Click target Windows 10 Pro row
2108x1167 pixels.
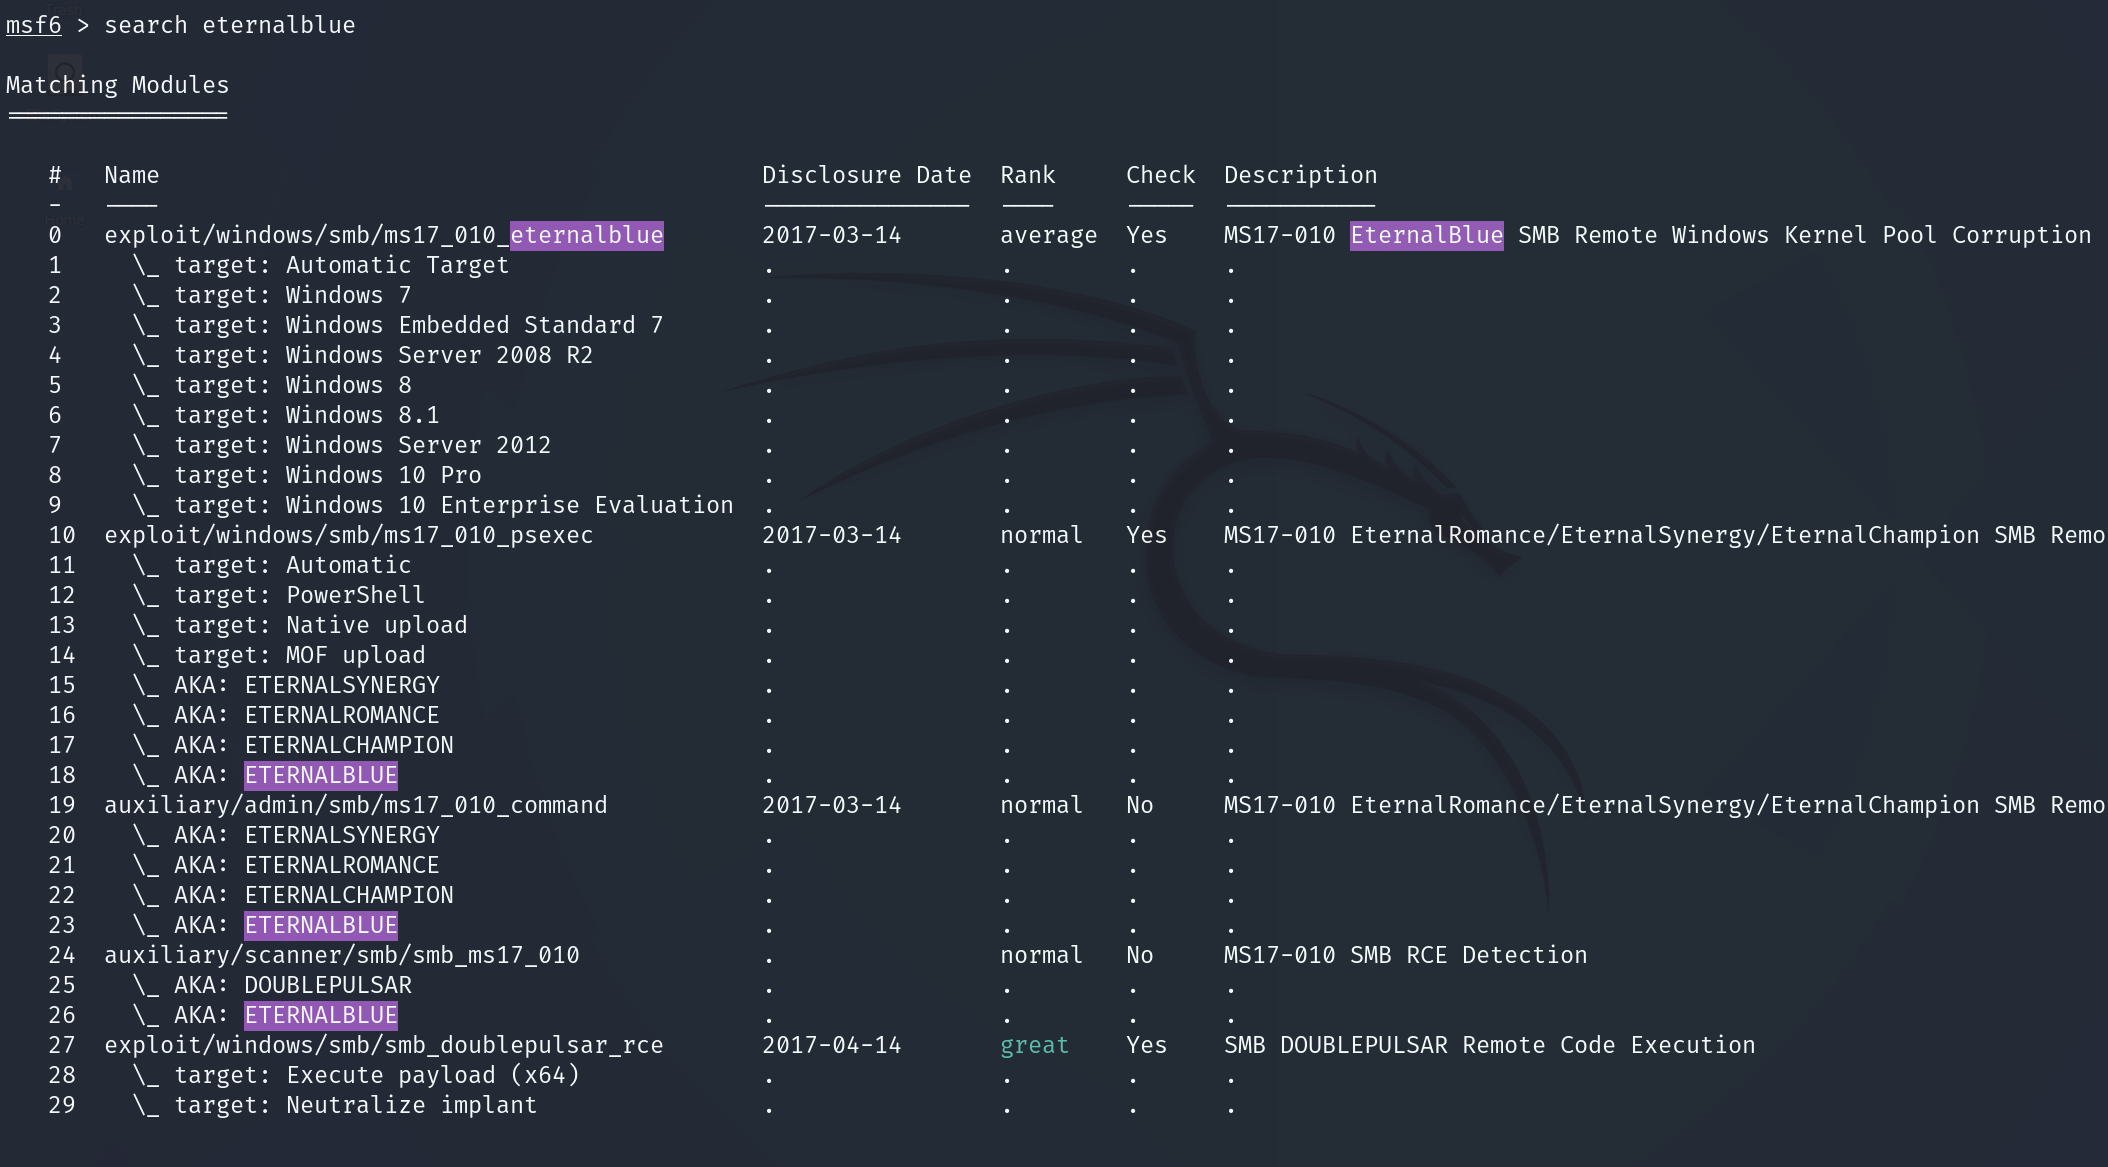tap(327, 475)
